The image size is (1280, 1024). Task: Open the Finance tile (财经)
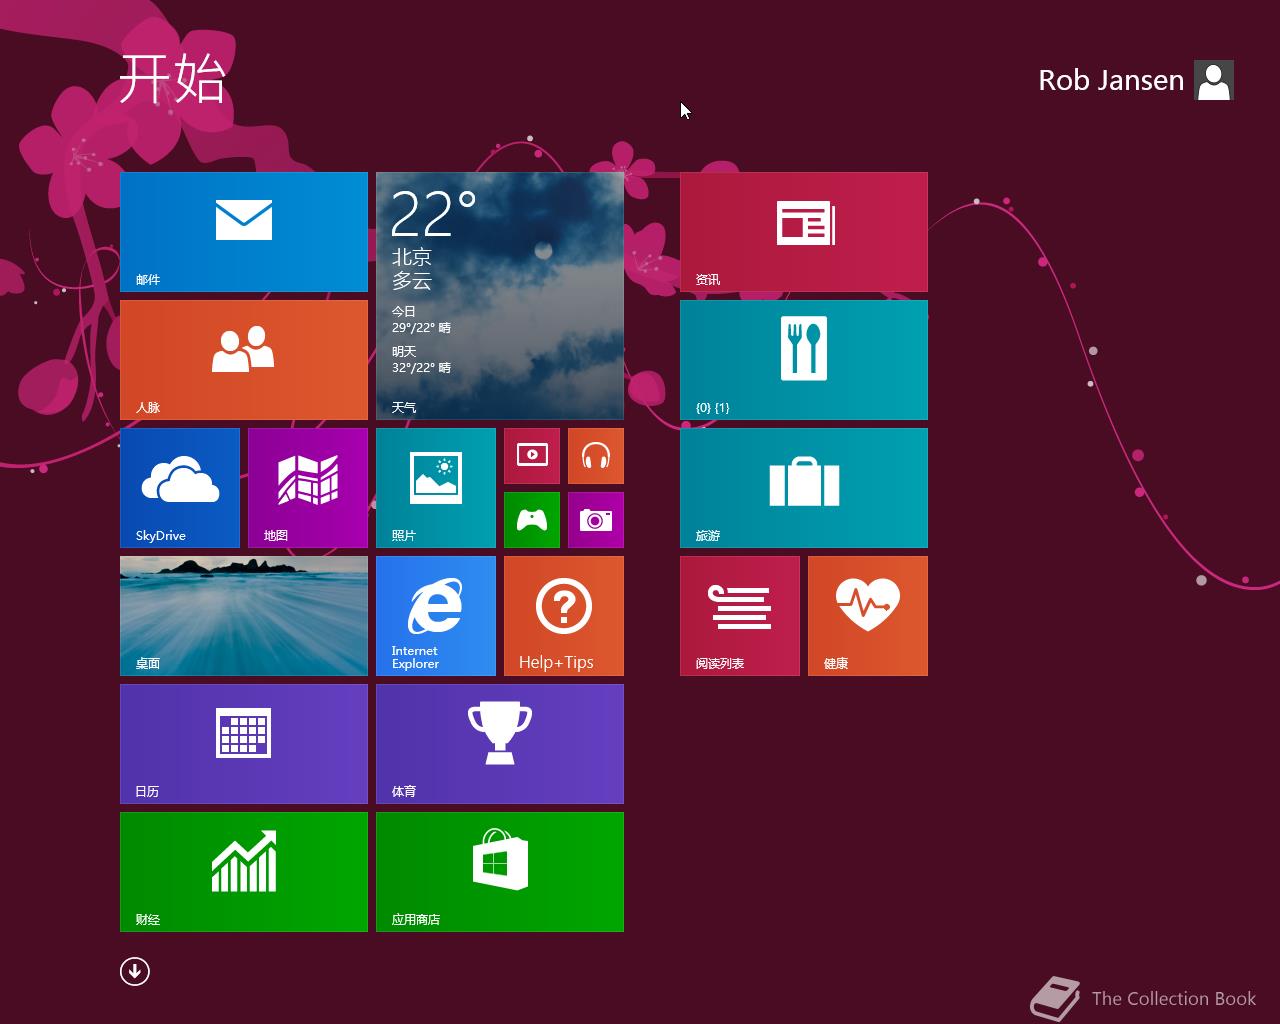click(244, 872)
